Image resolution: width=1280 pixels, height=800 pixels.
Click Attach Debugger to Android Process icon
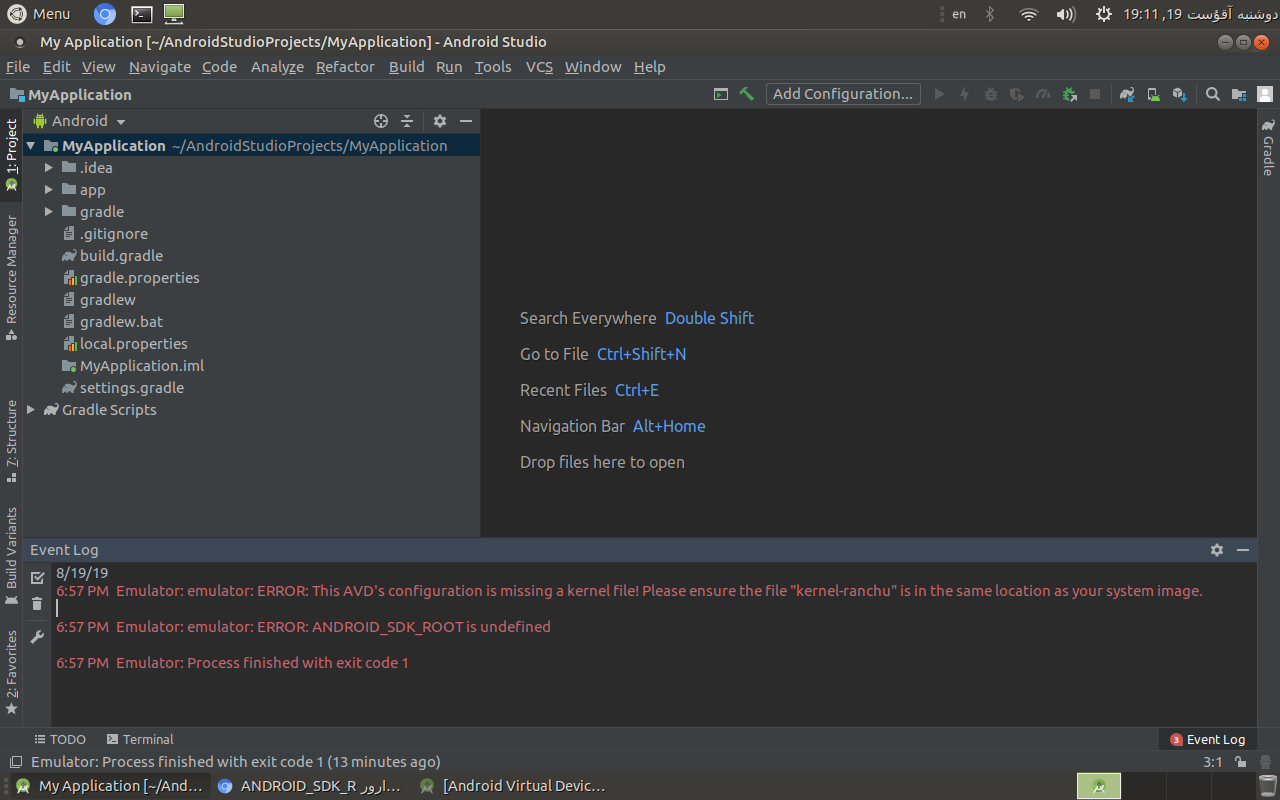(1069, 94)
